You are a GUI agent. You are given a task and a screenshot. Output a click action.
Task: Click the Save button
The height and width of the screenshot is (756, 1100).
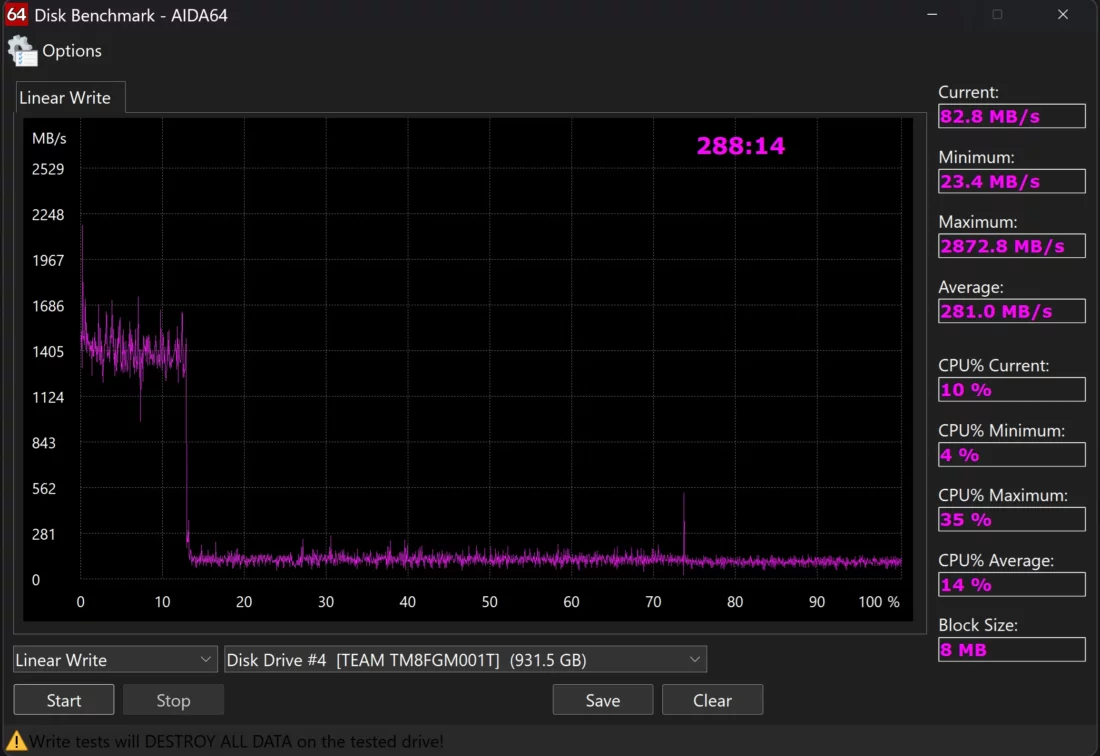pos(603,700)
